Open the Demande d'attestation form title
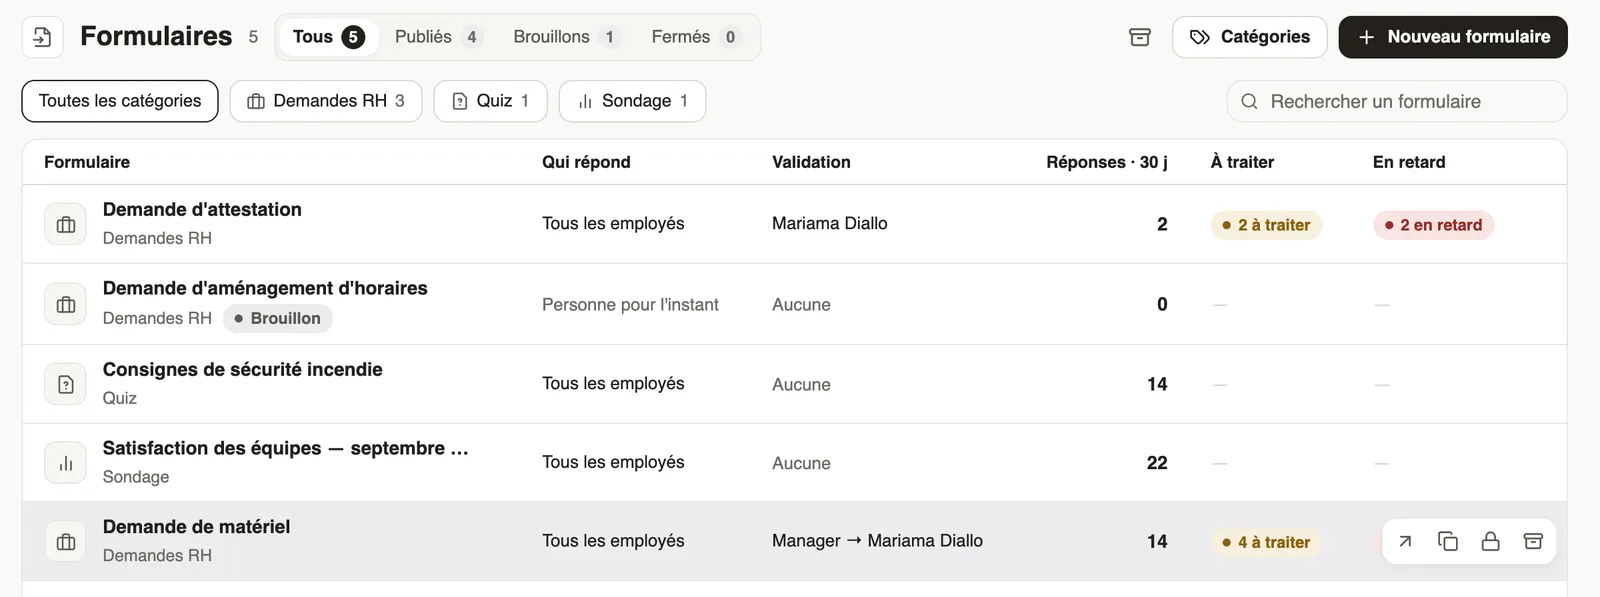The height and width of the screenshot is (597, 1600). point(202,209)
